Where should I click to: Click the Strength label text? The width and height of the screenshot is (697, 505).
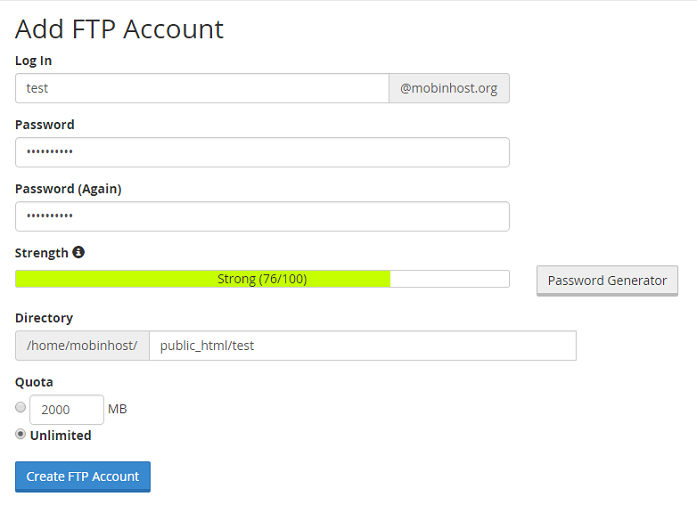point(41,253)
